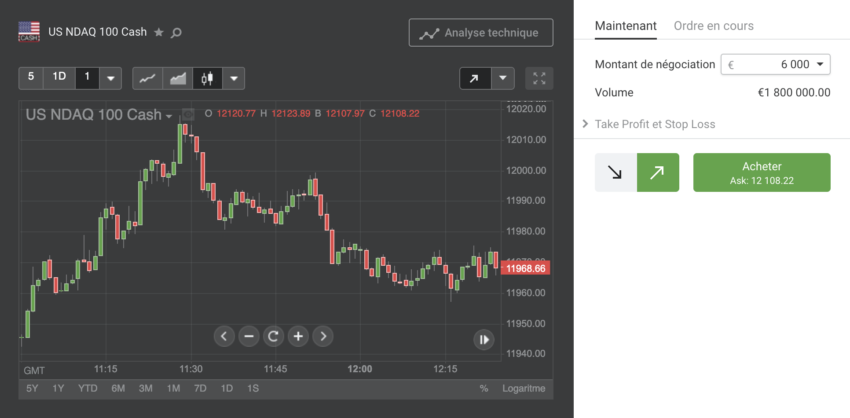Open Analyse technique
The height and width of the screenshot is (418, 850).
[x=480, y=33]
